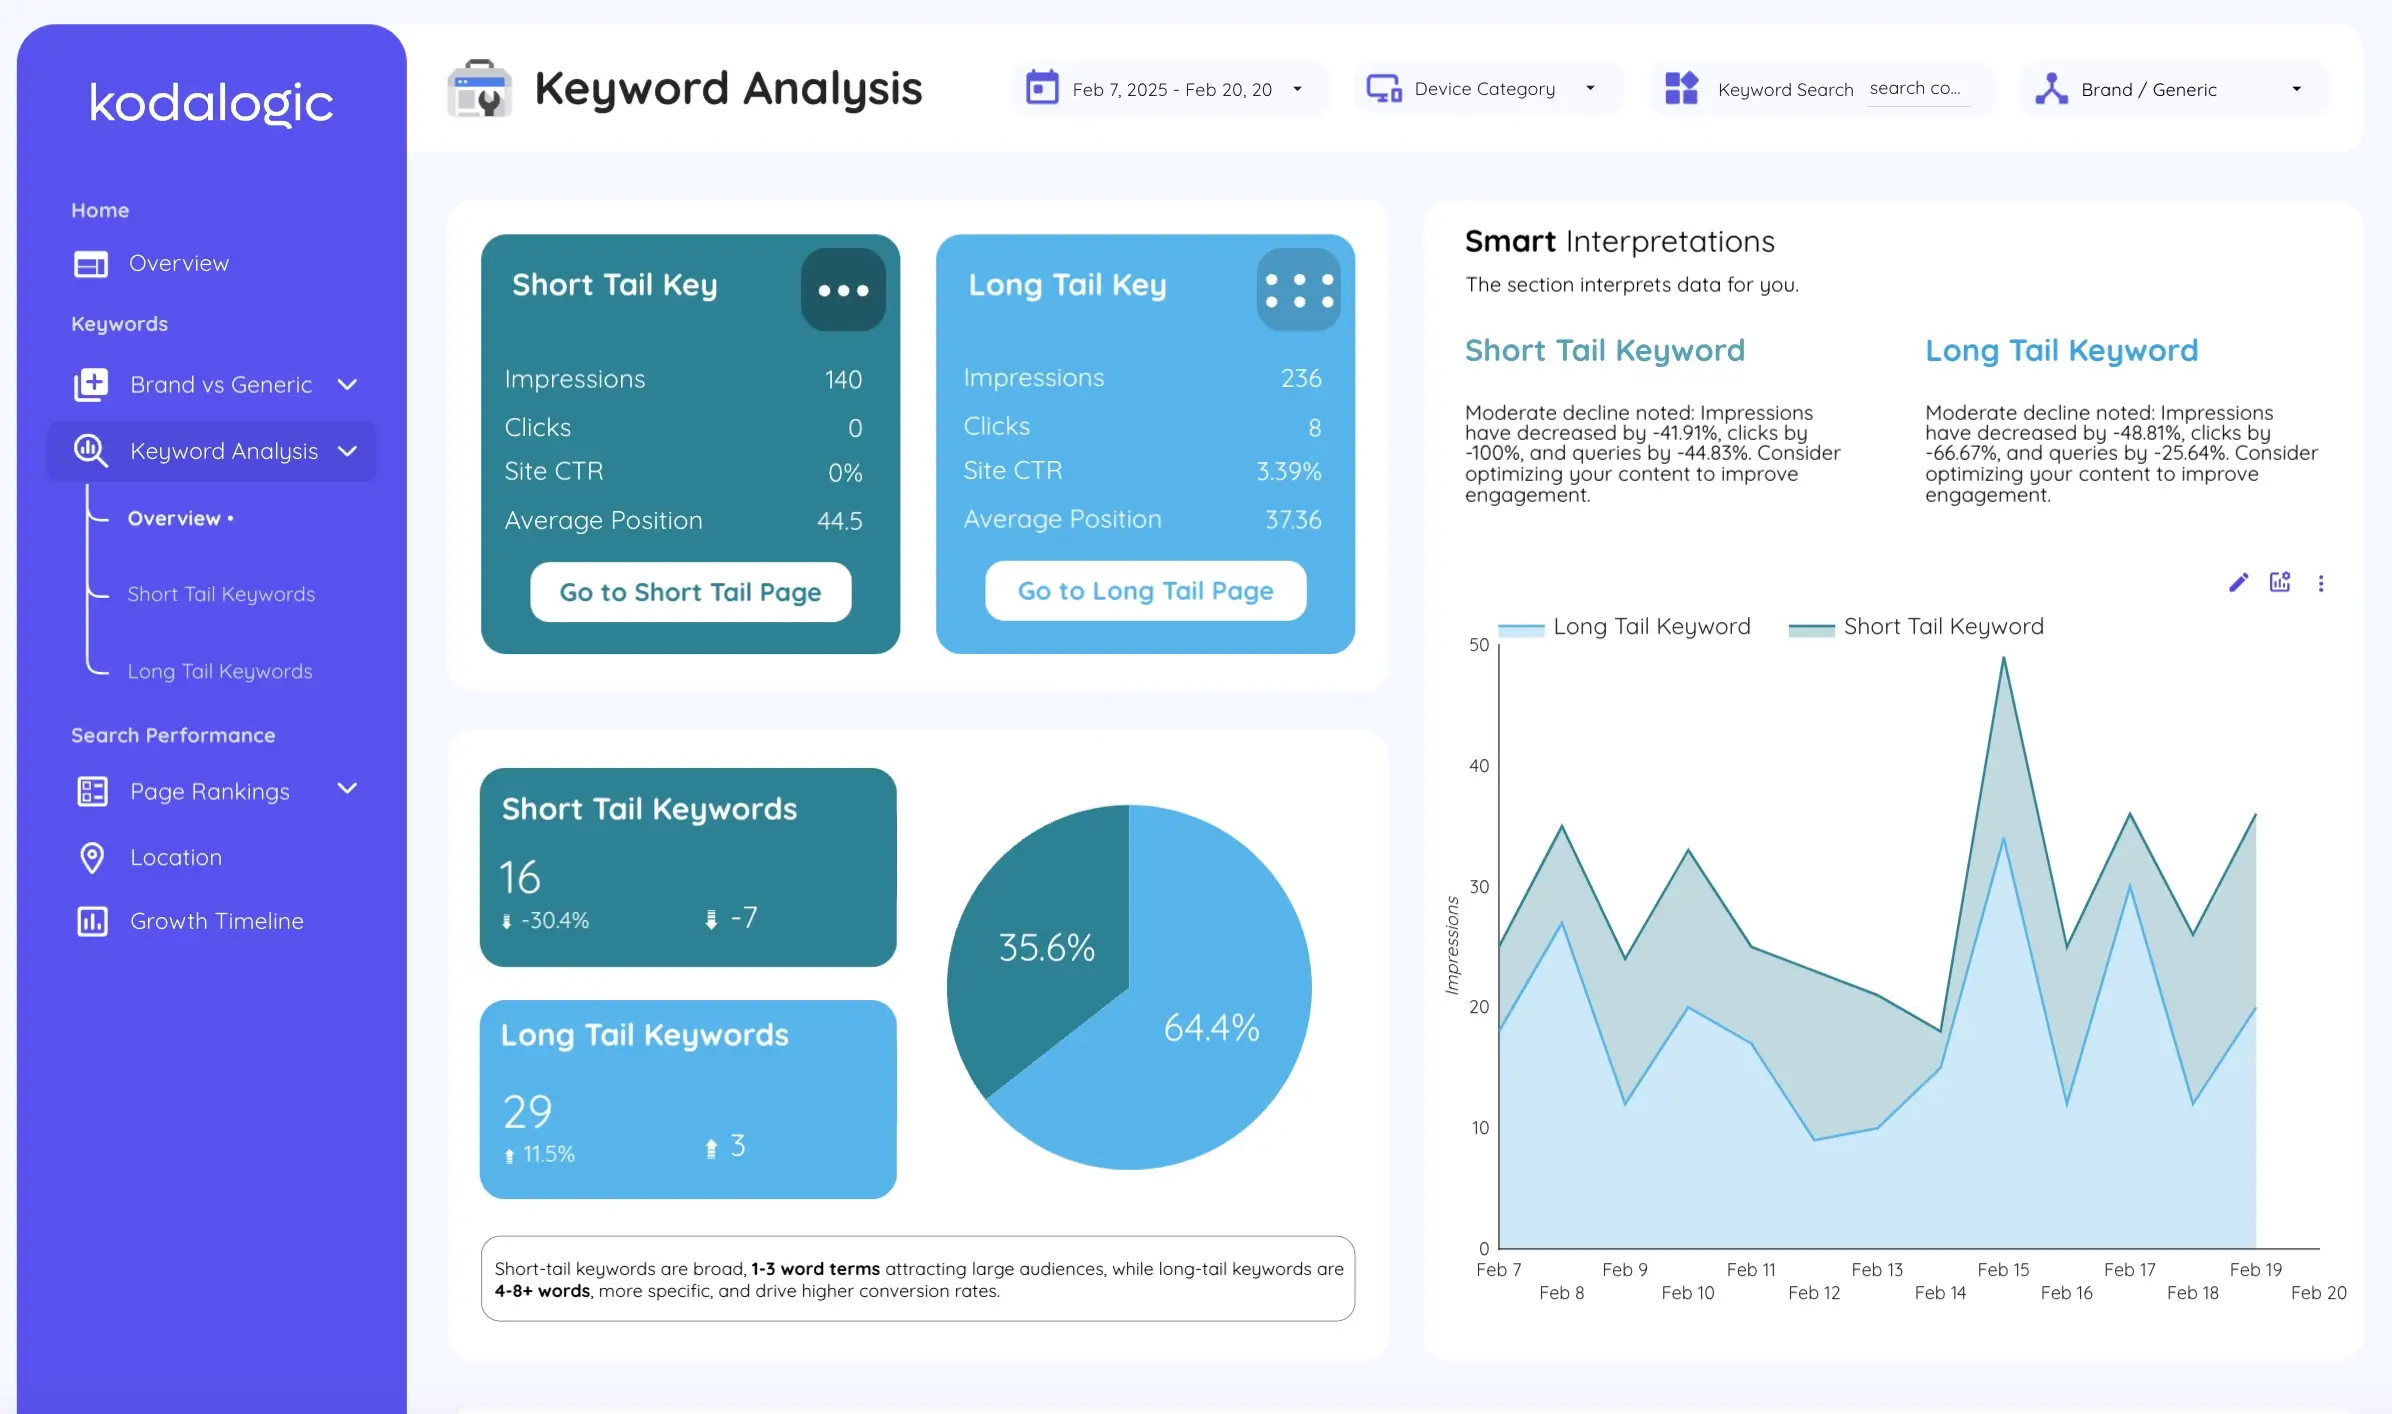Open the Page Rankings menu item

pyautogui.click(x=210, y=792)
